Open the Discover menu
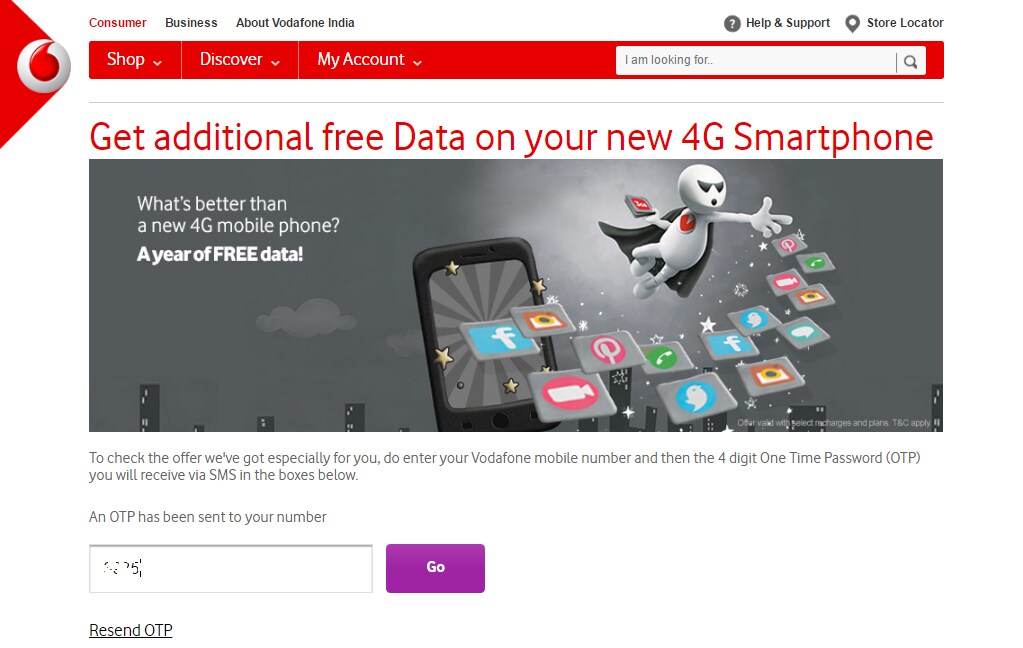Viewport: 1023px width, 648px height. point(240,60)
